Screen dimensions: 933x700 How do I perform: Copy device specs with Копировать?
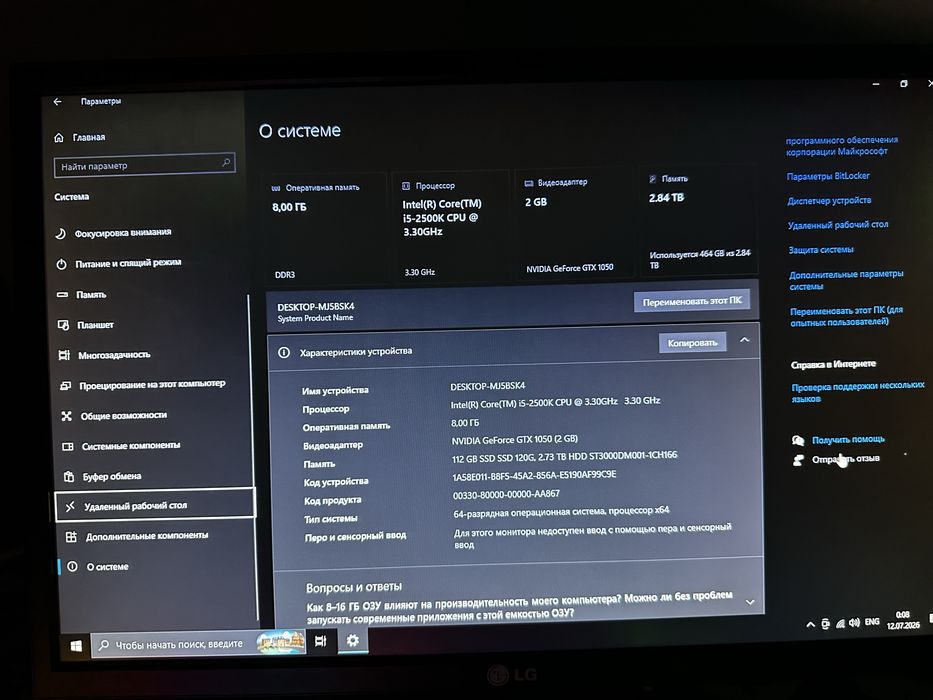pyautogui.click(x=693, y=343)
